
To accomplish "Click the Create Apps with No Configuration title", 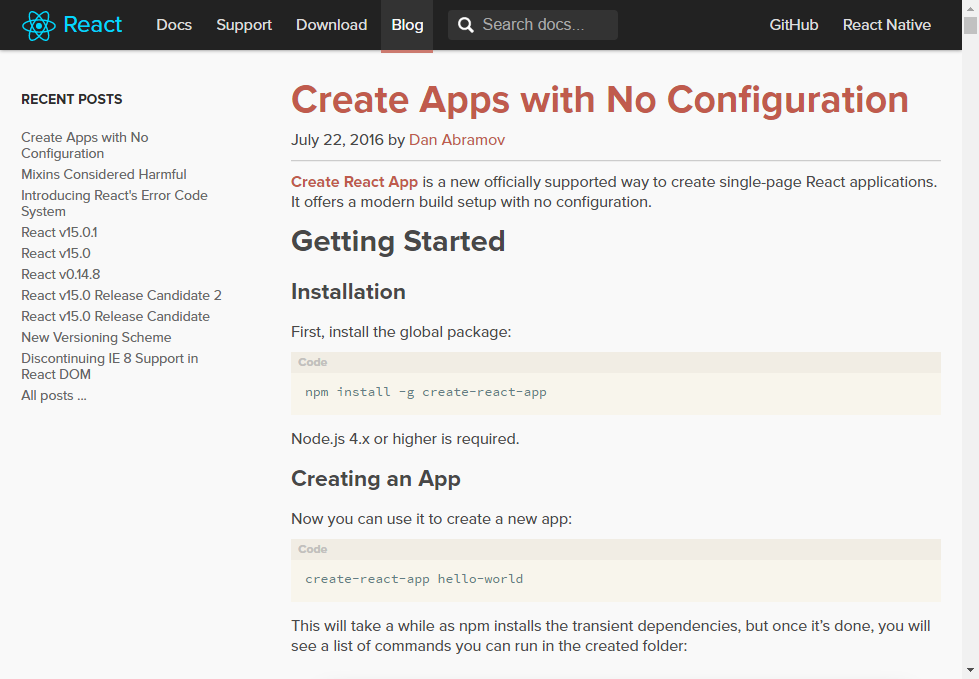I will pos(599,100).
